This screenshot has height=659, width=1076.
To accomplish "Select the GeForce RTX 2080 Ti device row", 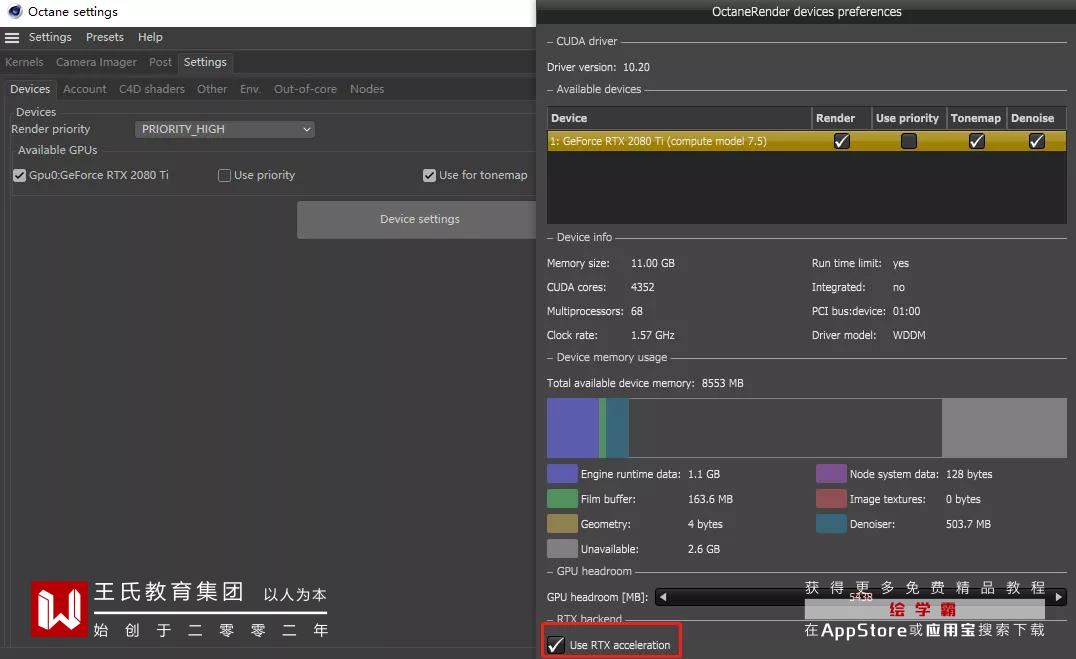I will (x=806, y=141).
